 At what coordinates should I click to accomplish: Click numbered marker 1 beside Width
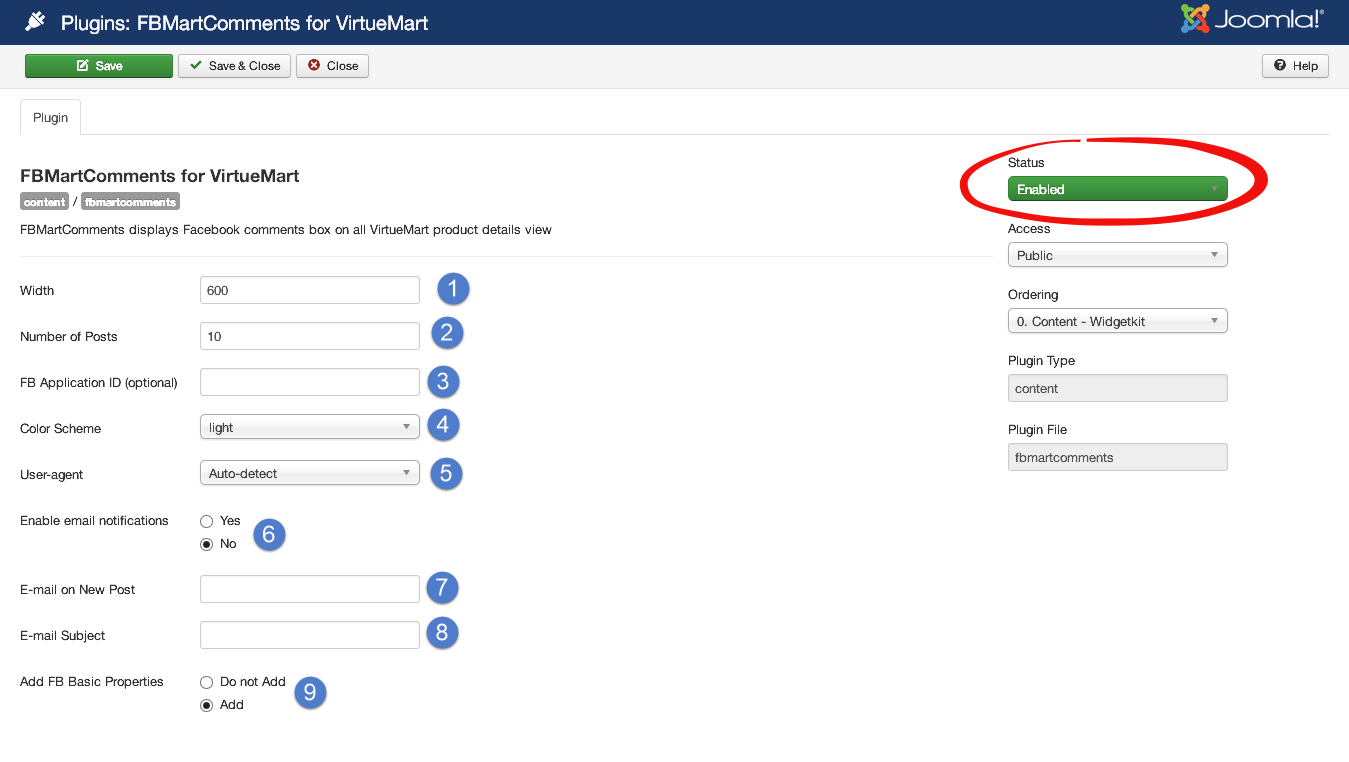point(452,290)
